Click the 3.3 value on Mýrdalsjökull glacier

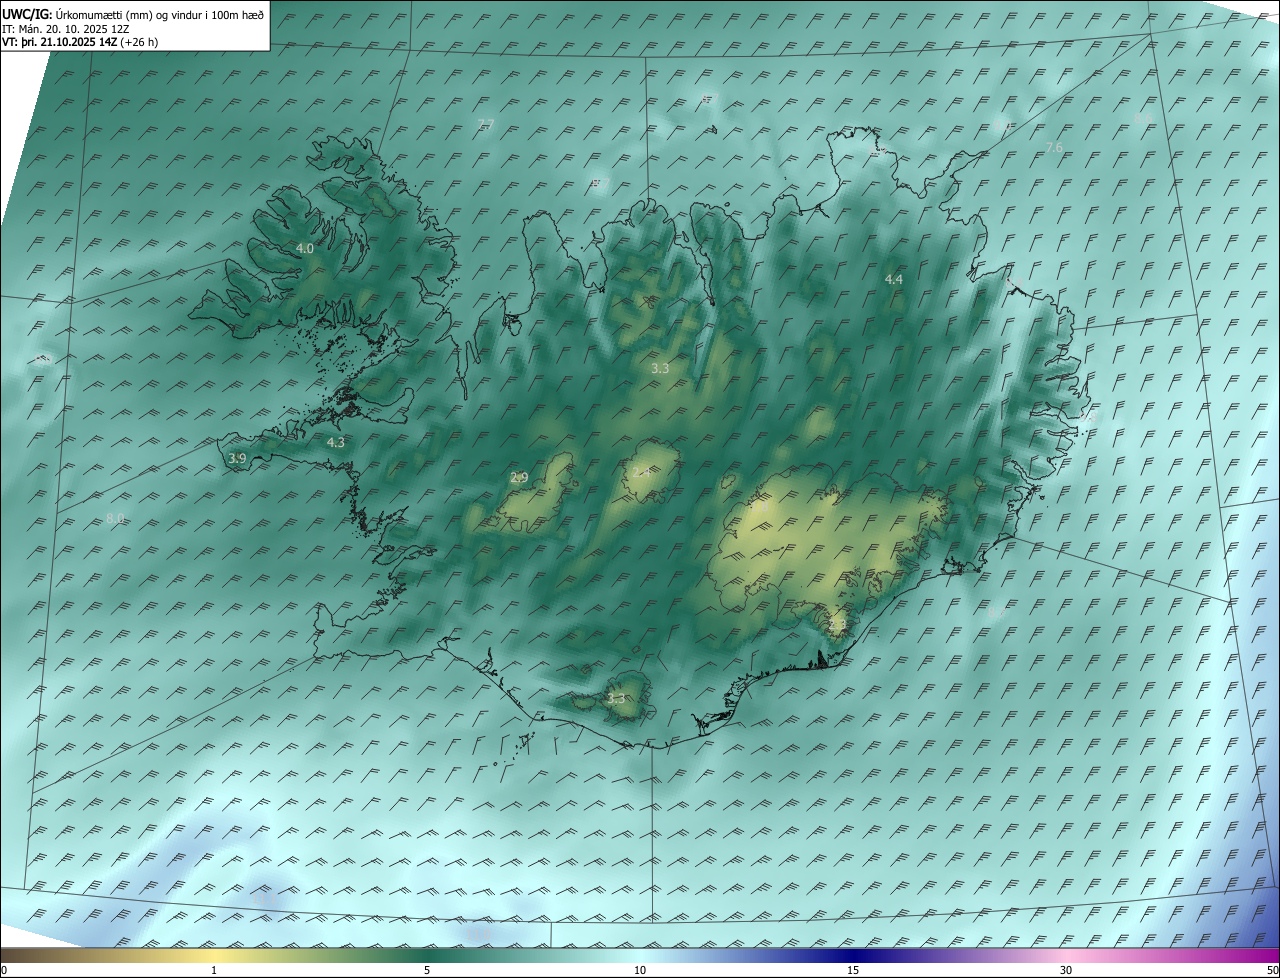point(616,698)
